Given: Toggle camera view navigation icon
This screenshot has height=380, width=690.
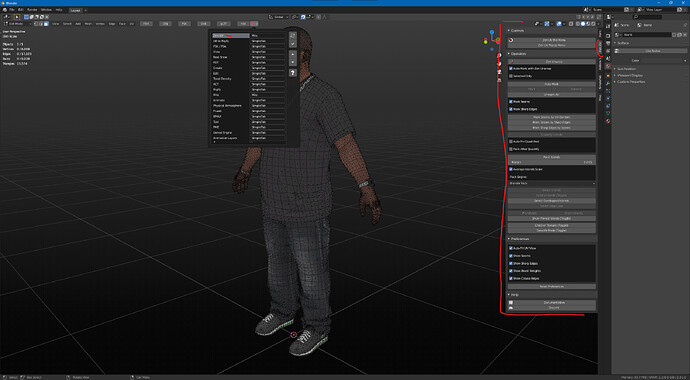Looking at the screenshot, I should tap(499, 72).
